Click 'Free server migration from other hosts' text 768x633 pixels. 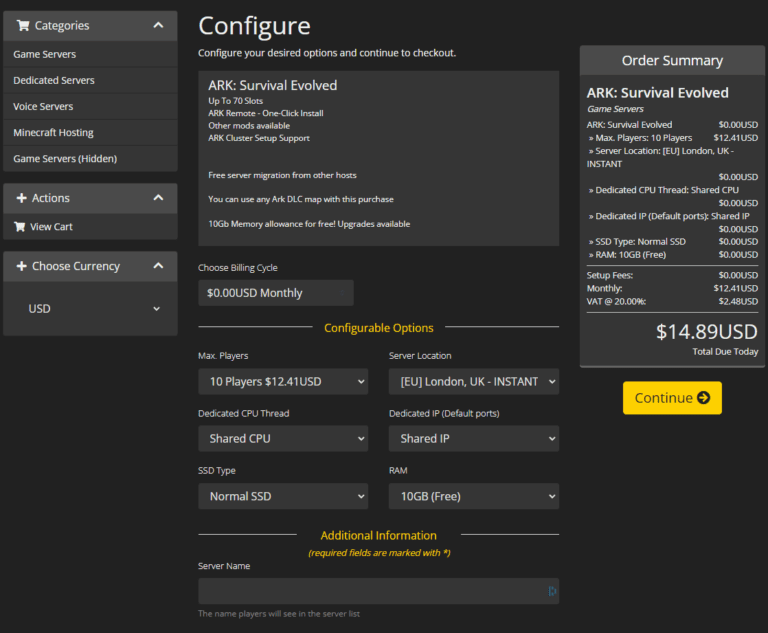282,175
